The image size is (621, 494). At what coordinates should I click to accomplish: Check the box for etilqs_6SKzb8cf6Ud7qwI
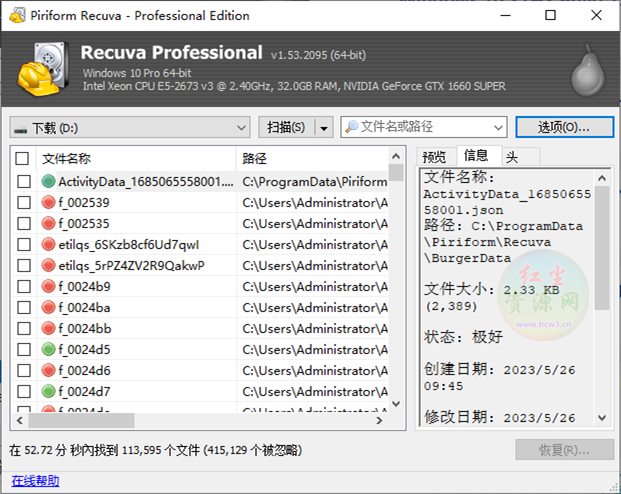24,244
